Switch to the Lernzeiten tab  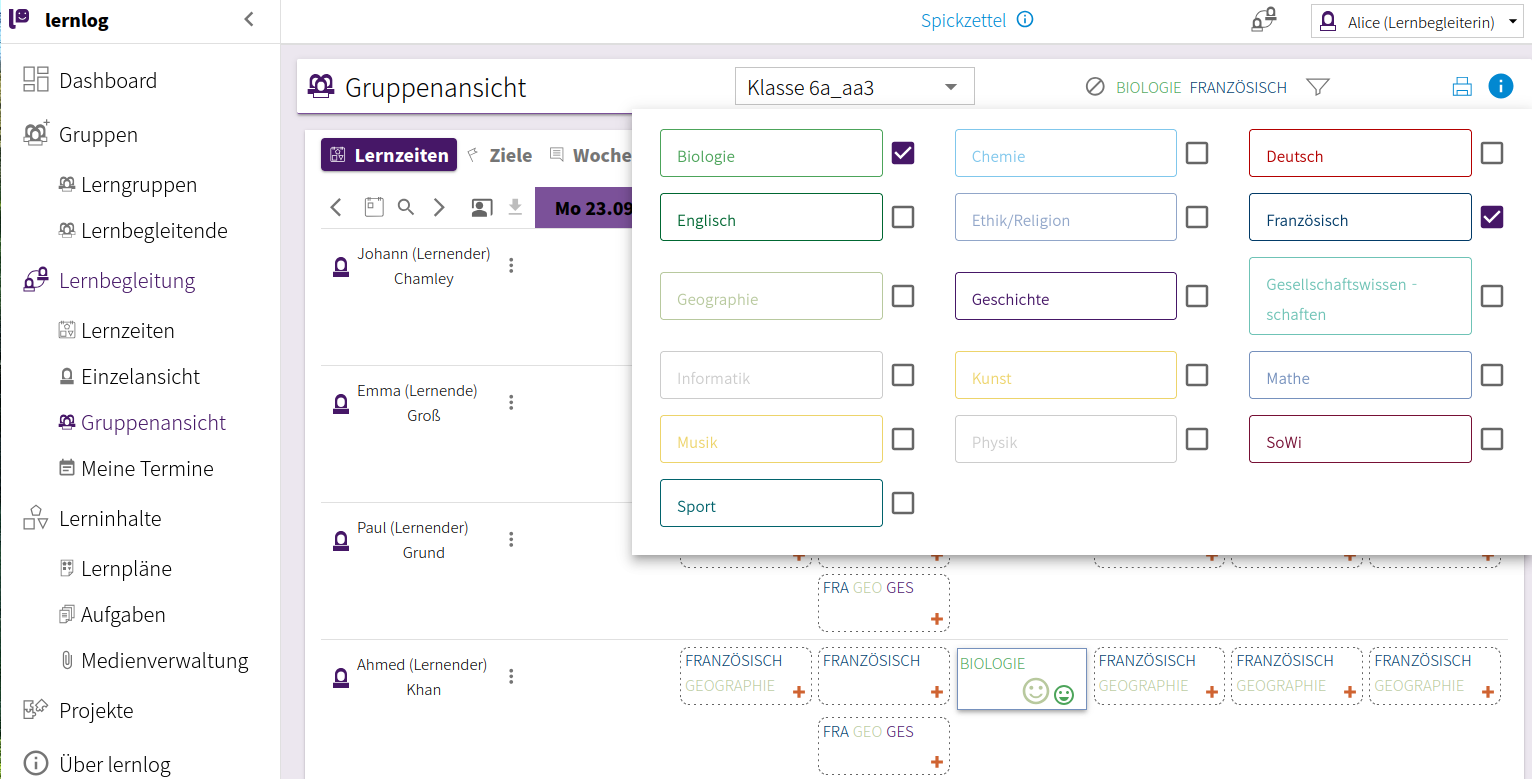click(x=389, y=155)
